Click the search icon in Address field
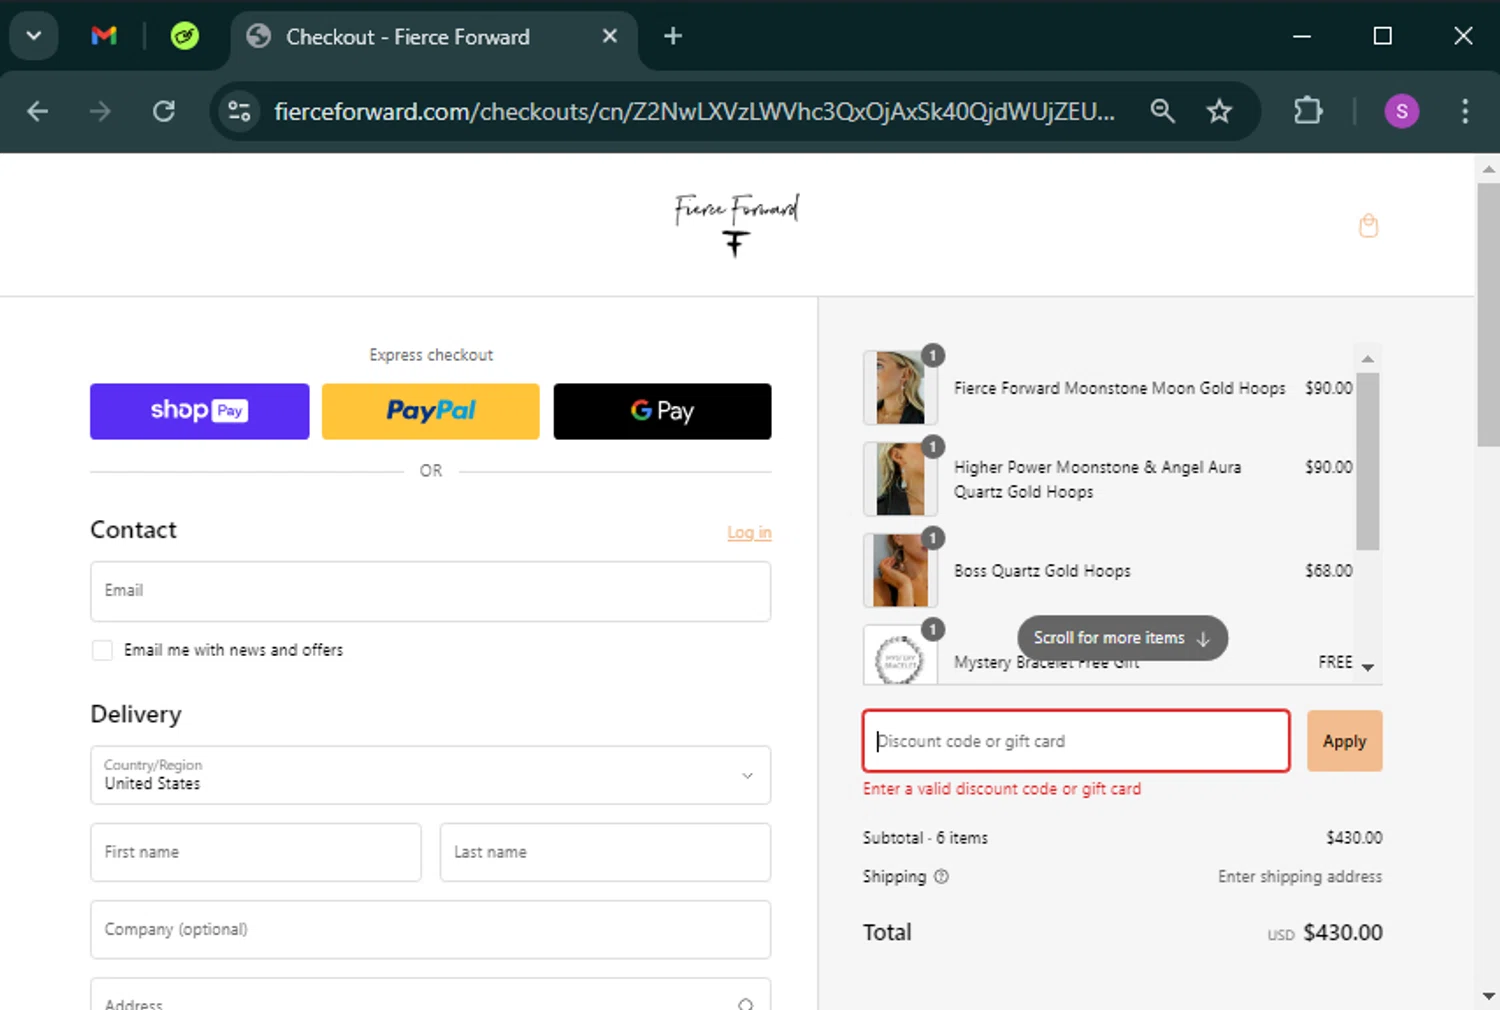The image size is (1500, 1010). pos(745,1003)
